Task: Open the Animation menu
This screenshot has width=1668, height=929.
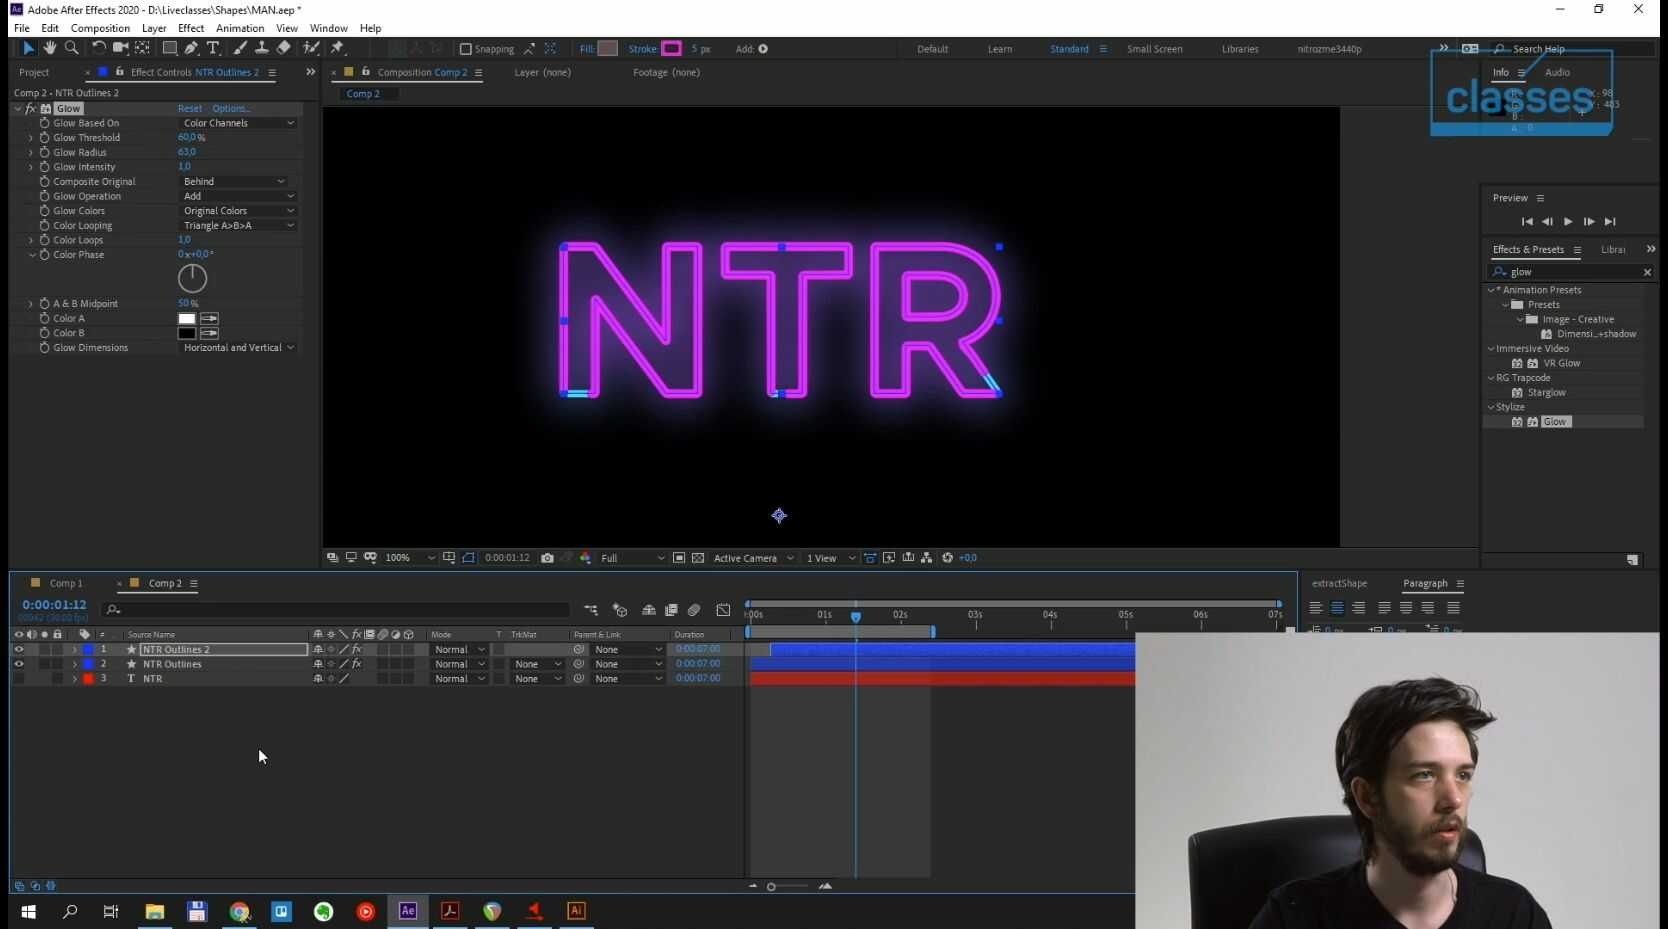Action: [x=240, y=28]
